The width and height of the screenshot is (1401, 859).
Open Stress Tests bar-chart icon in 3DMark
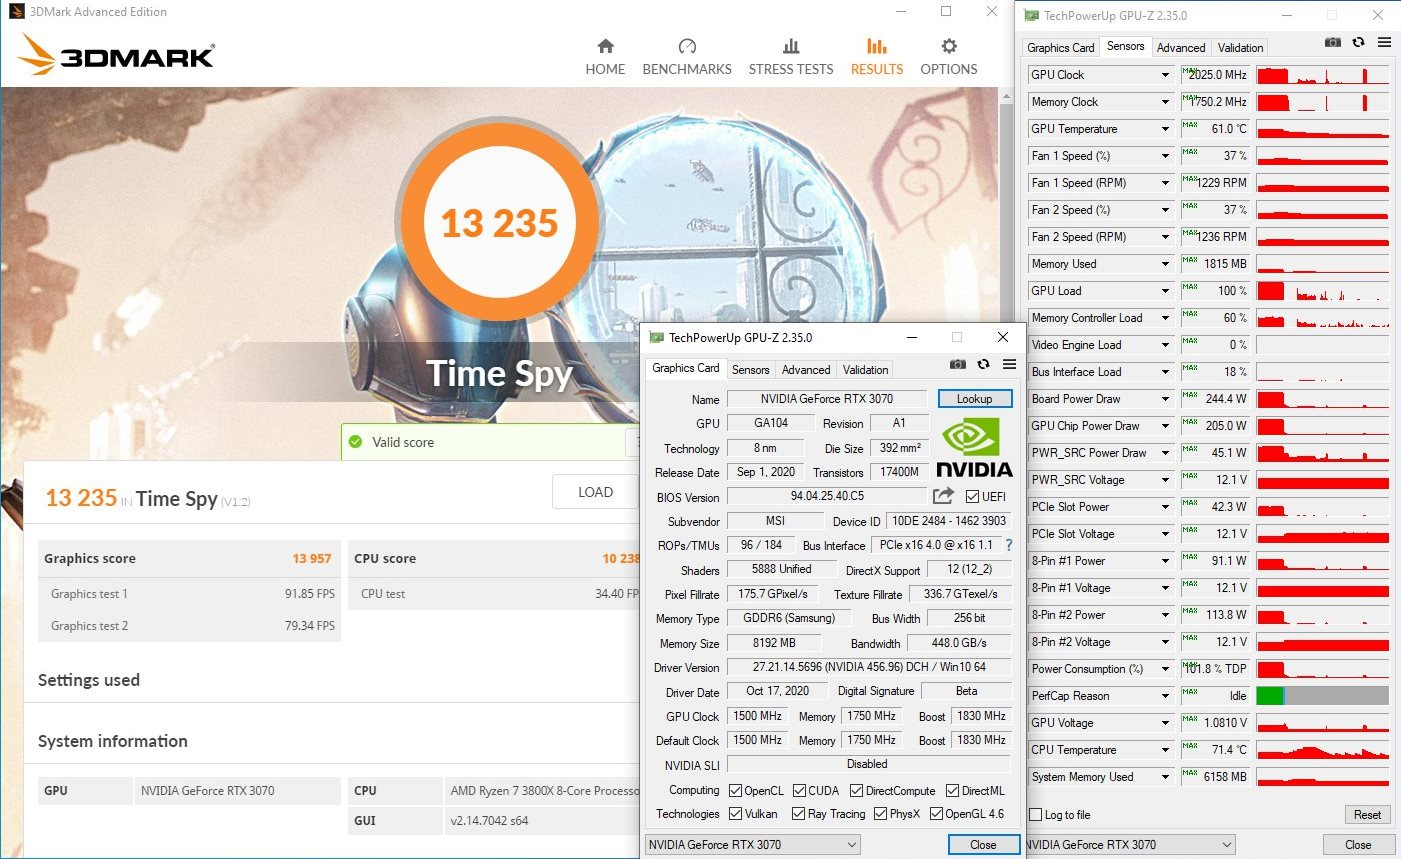point(791,46)
